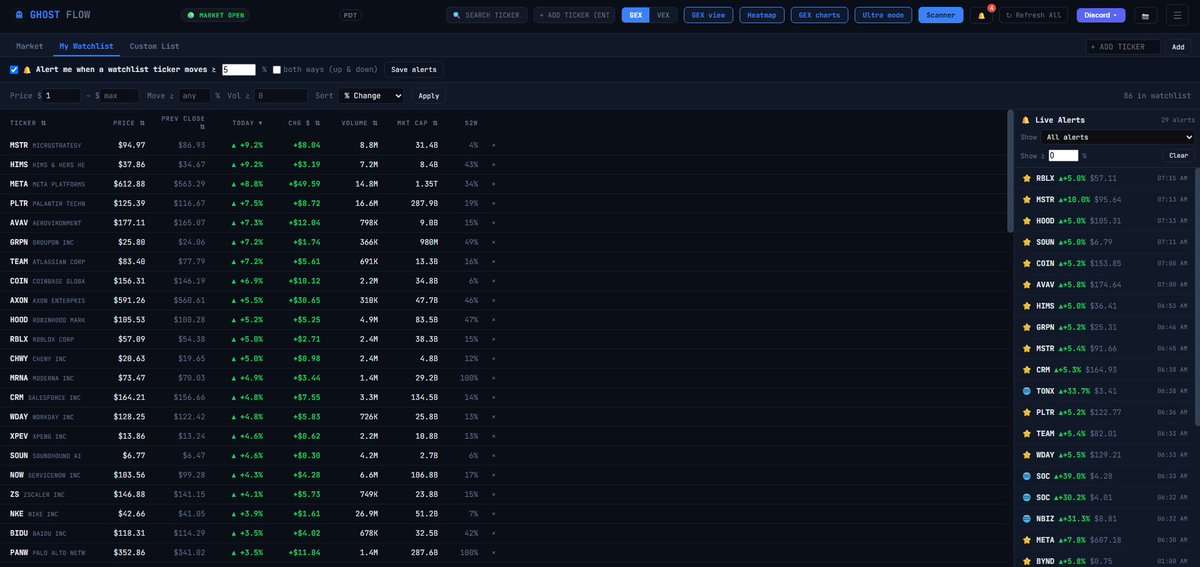The height and width of the screenshot is (567, 1200).
Task: Focus the Search Ticker field
Action: coord(487,15)
